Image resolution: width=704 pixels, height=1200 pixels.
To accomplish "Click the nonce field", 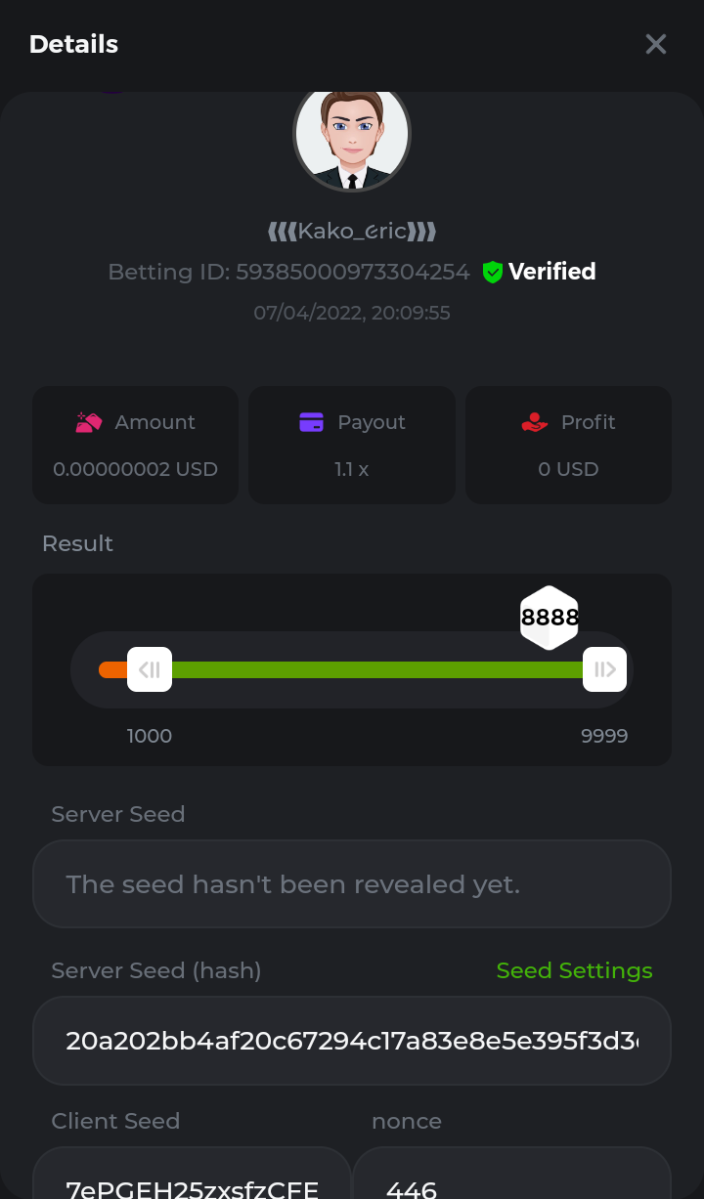I will point(511,1180).
